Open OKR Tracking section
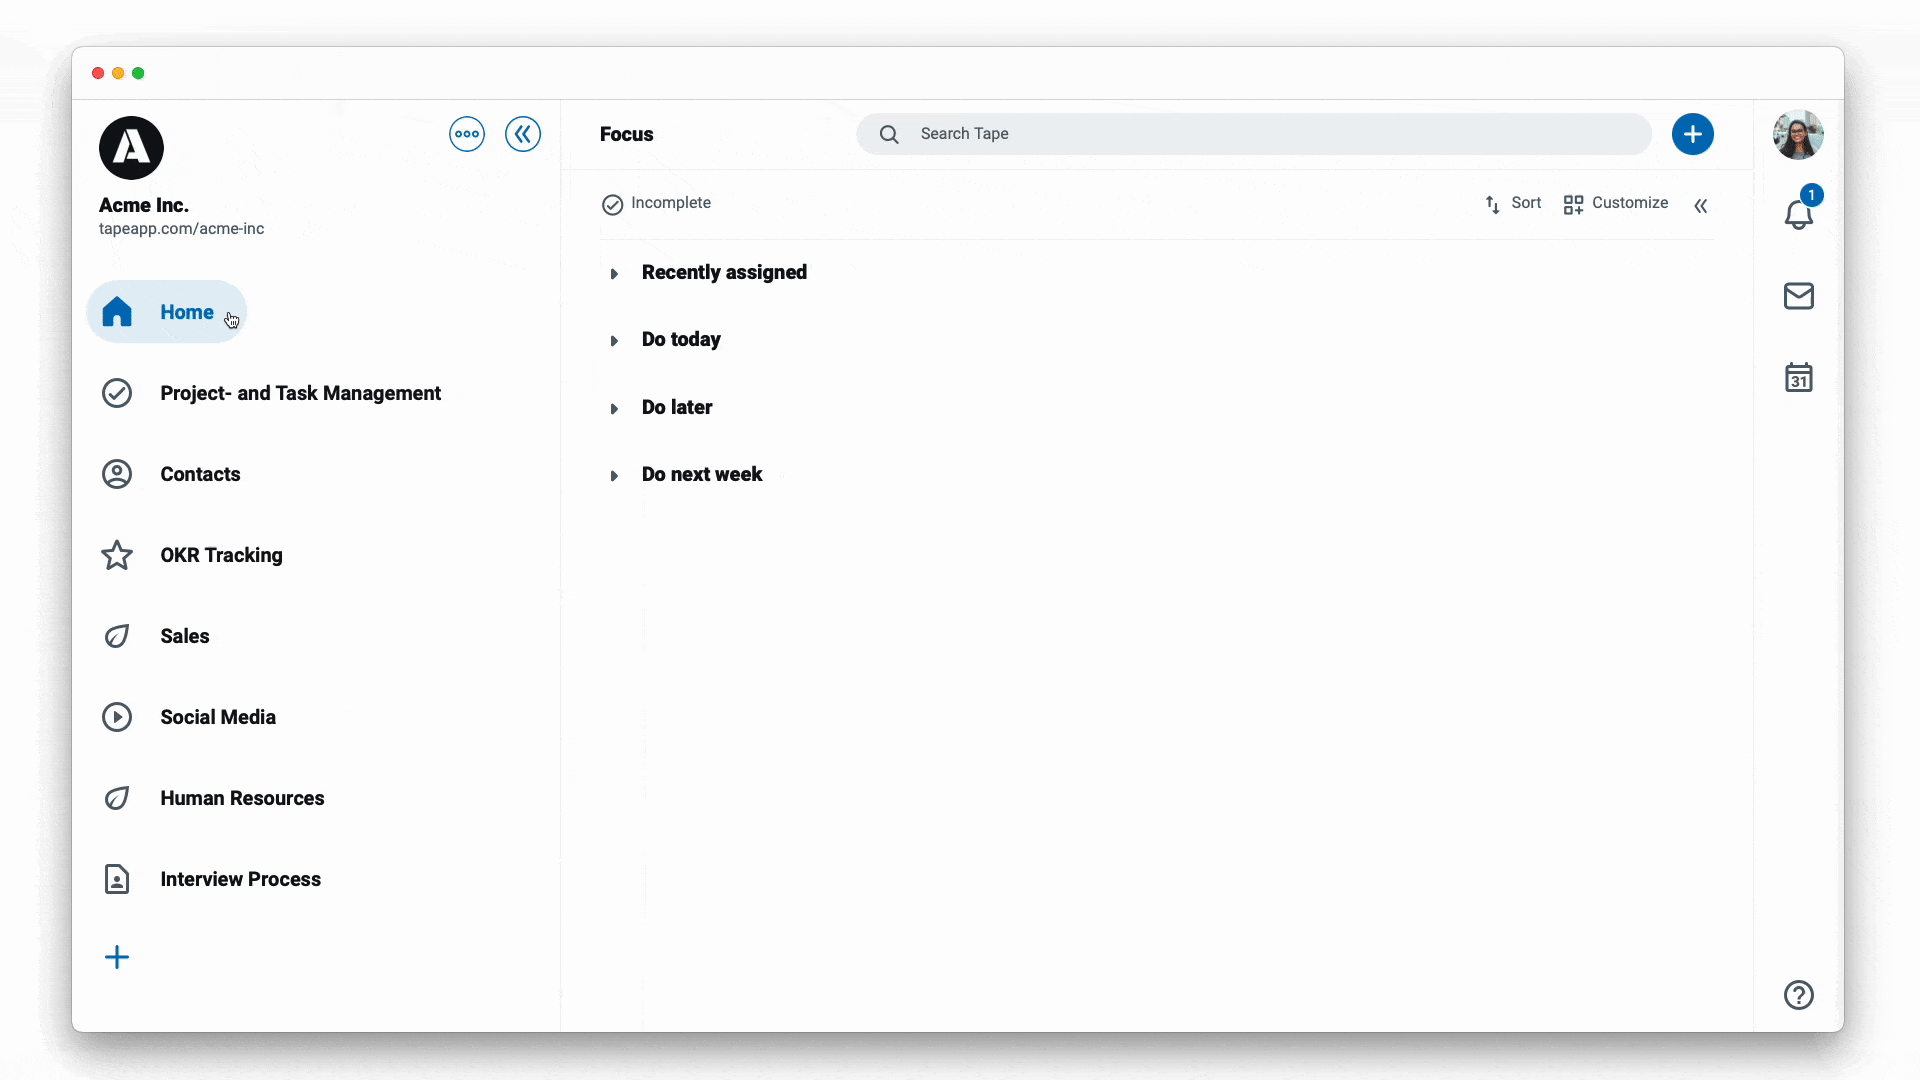 [220, 554]
